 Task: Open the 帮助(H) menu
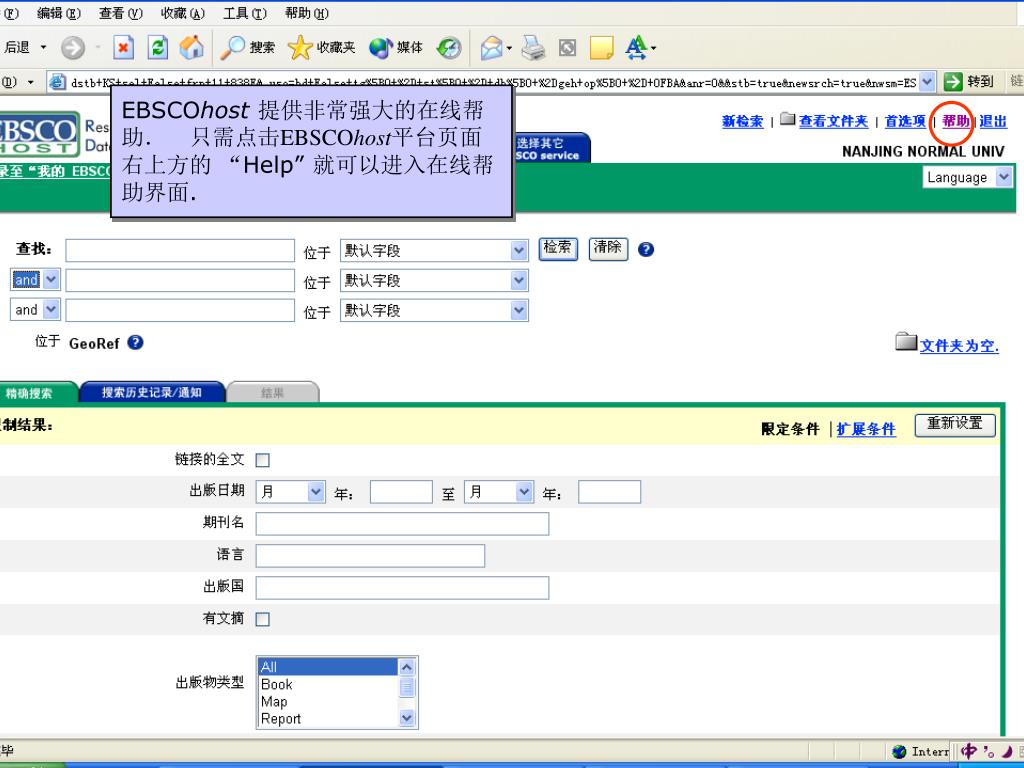click(x=307, y=13)
